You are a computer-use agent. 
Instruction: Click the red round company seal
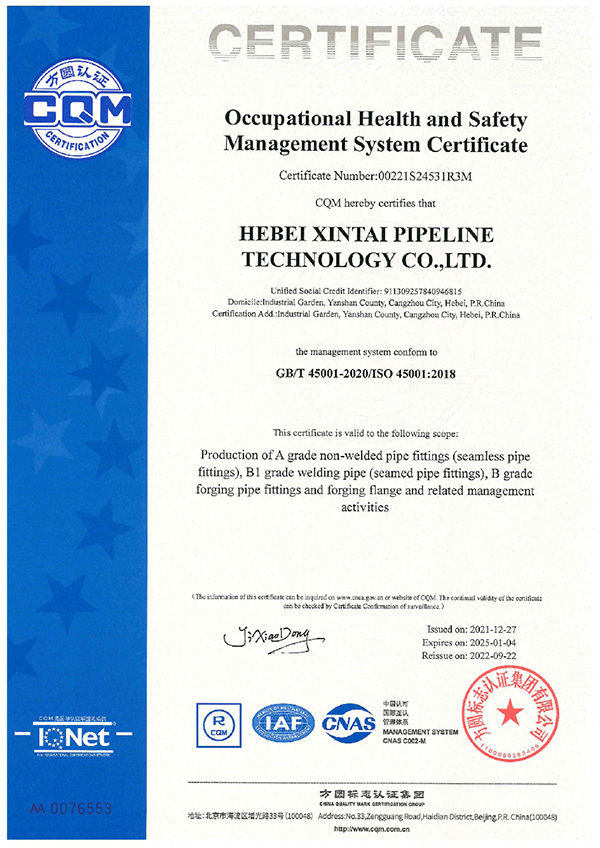click(509, 716)
